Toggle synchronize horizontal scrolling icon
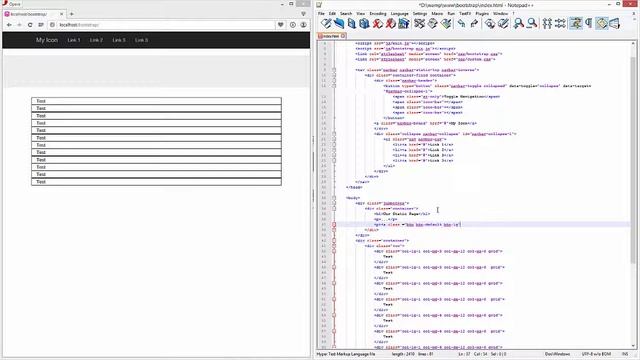 coord(560,24)
